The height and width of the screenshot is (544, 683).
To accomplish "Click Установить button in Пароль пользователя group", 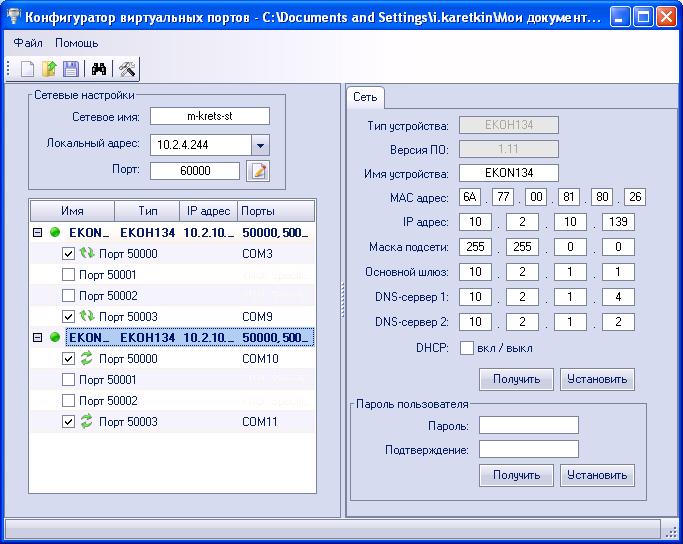I will (x=597, y=475).
